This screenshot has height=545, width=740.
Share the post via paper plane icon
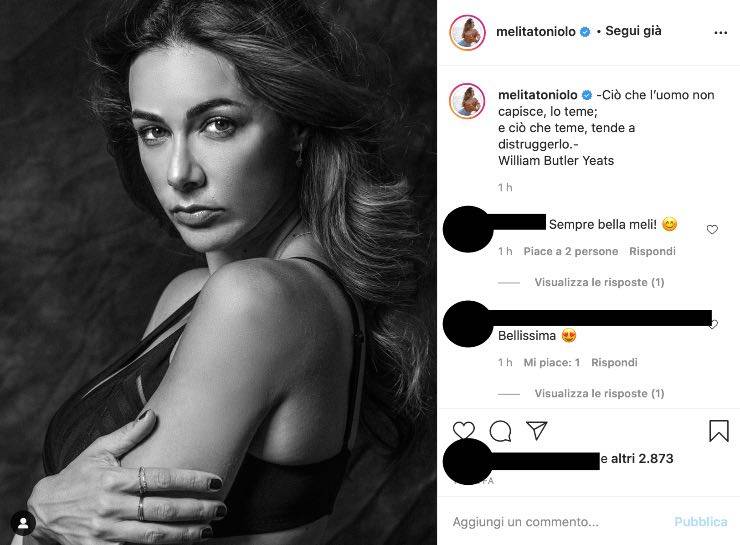[537, 431]
